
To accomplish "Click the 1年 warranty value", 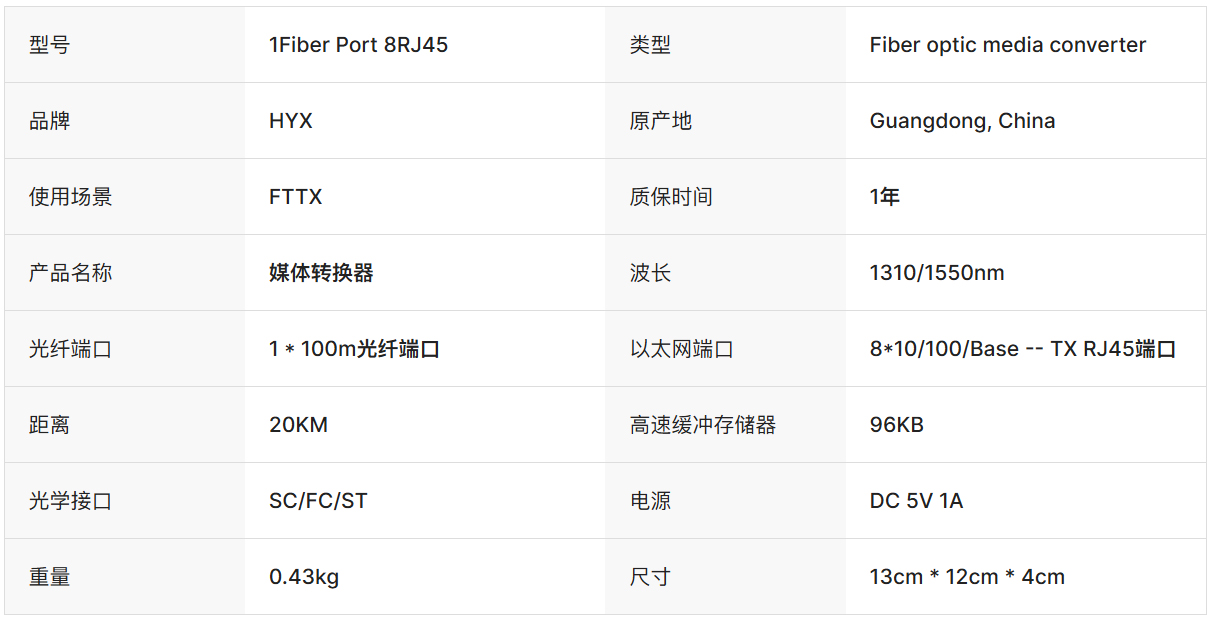I will coord(885,197).
